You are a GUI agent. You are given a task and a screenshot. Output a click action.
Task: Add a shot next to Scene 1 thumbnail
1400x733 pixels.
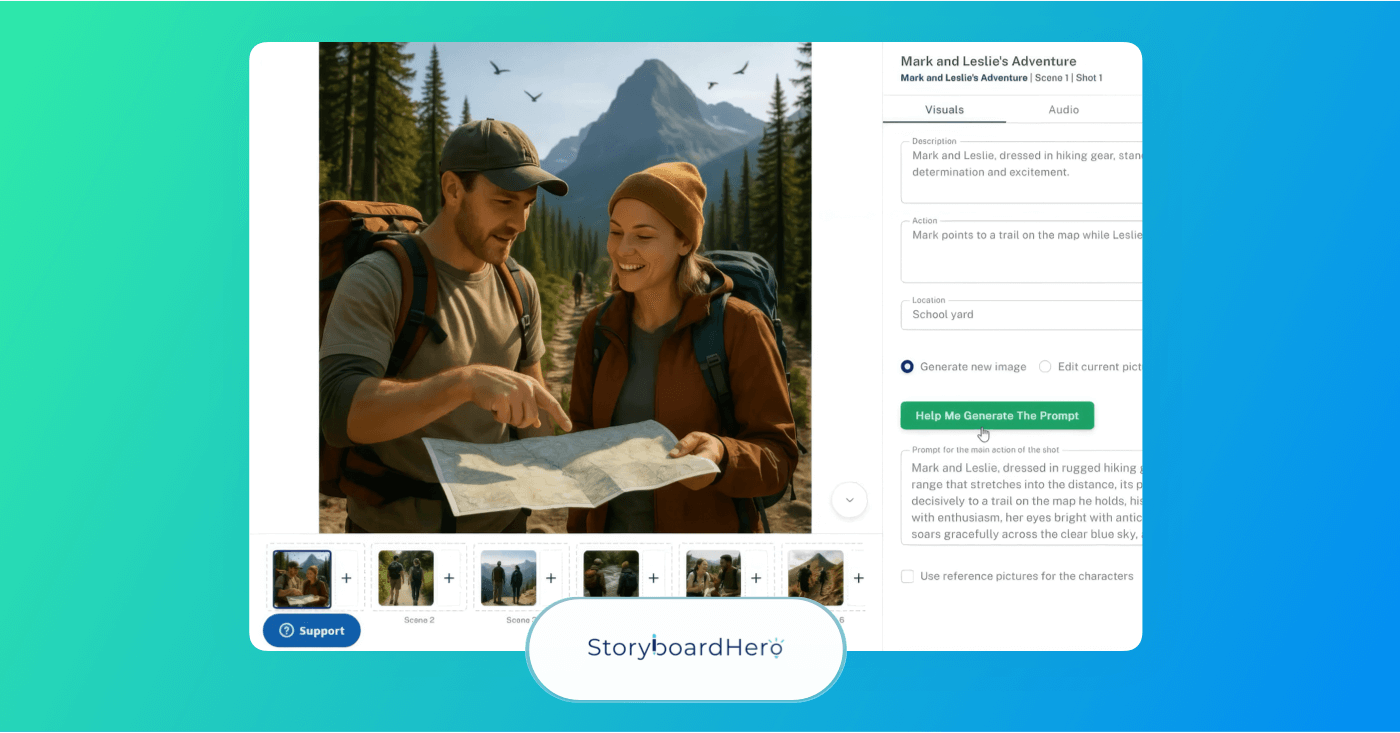[345, 577]
